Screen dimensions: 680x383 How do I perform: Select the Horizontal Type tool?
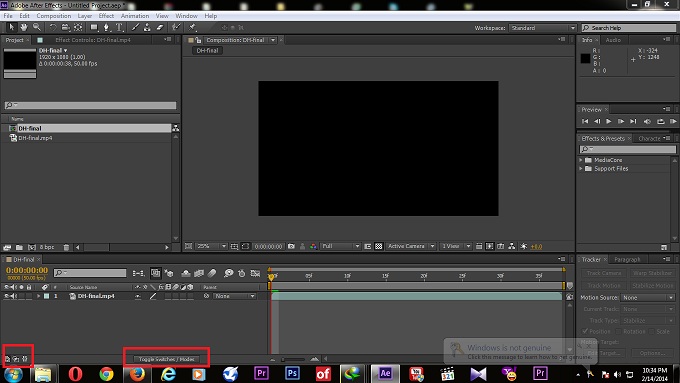pyautogui.click(x=119, y=27)
